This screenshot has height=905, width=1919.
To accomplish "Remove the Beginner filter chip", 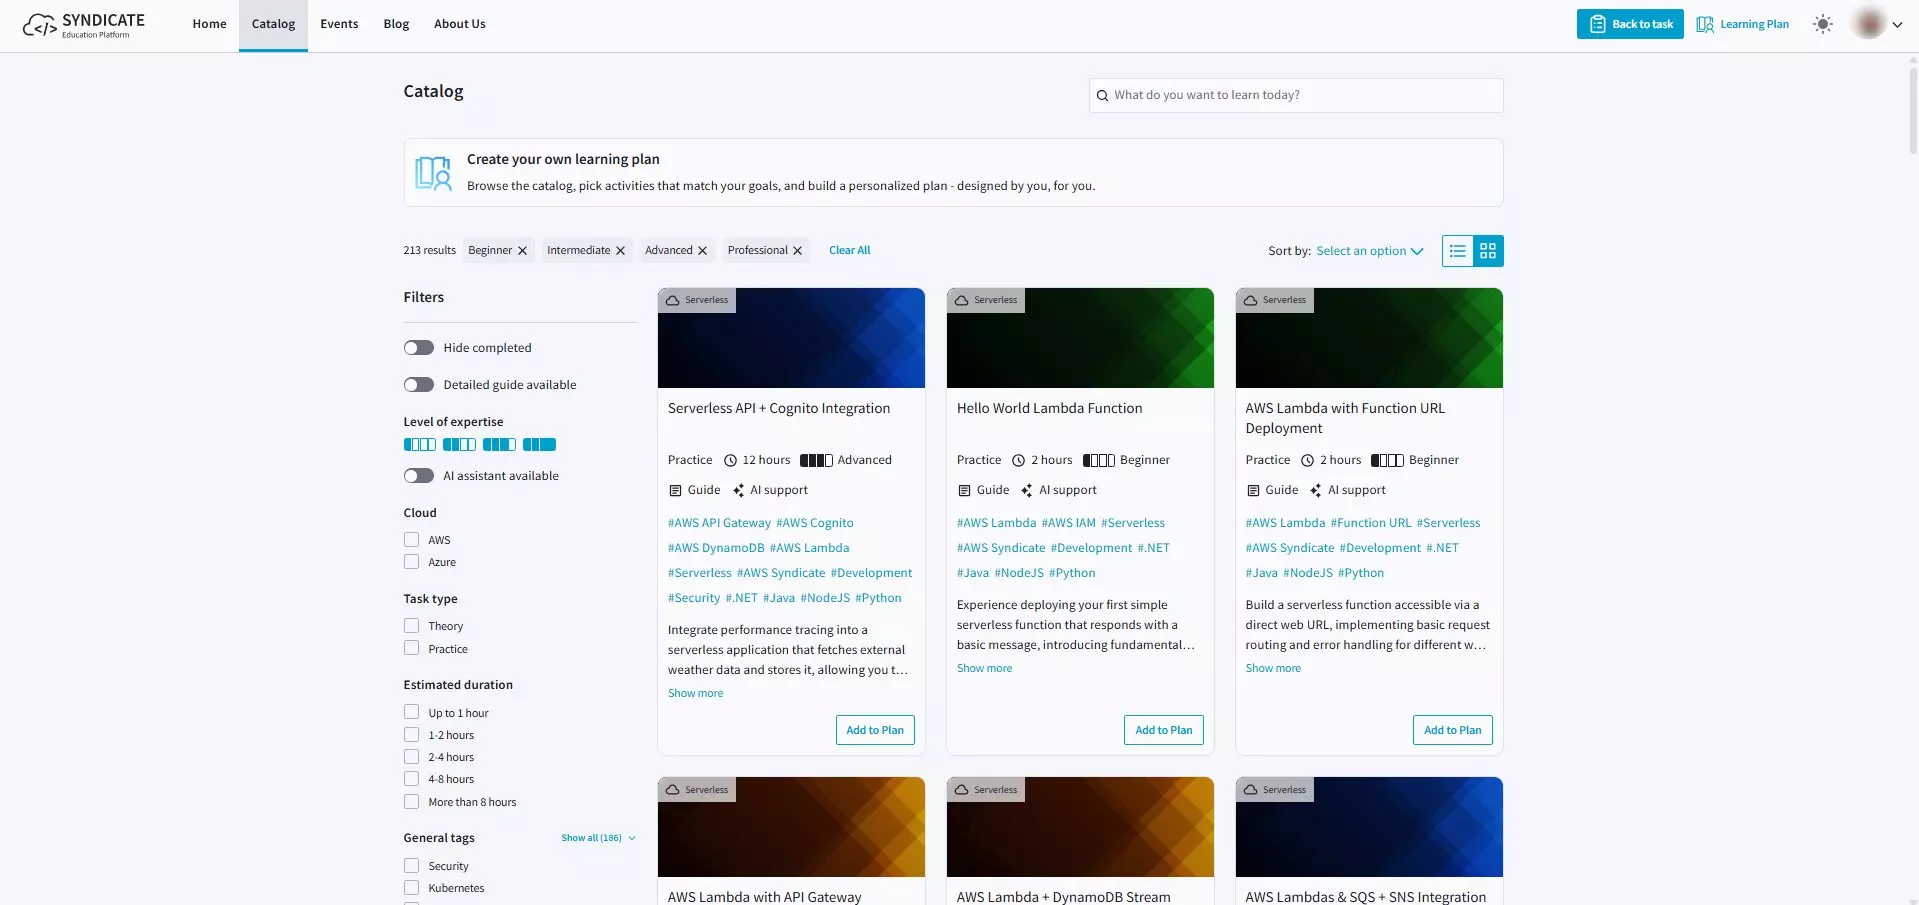I will pos(522,251).
